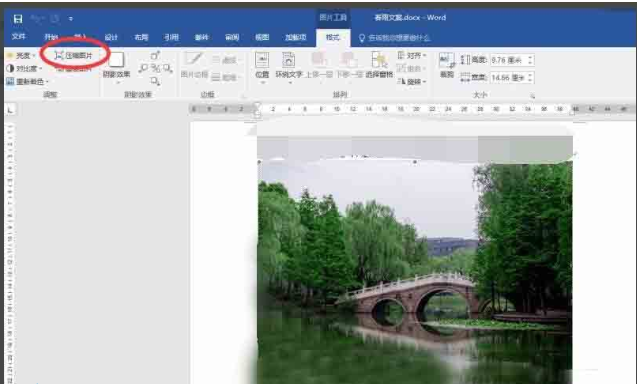The height and width of the screenshot is (384, 637).
Task: Switch to the 邮件 (Mailings) tab
Action: tap(202, 37)
